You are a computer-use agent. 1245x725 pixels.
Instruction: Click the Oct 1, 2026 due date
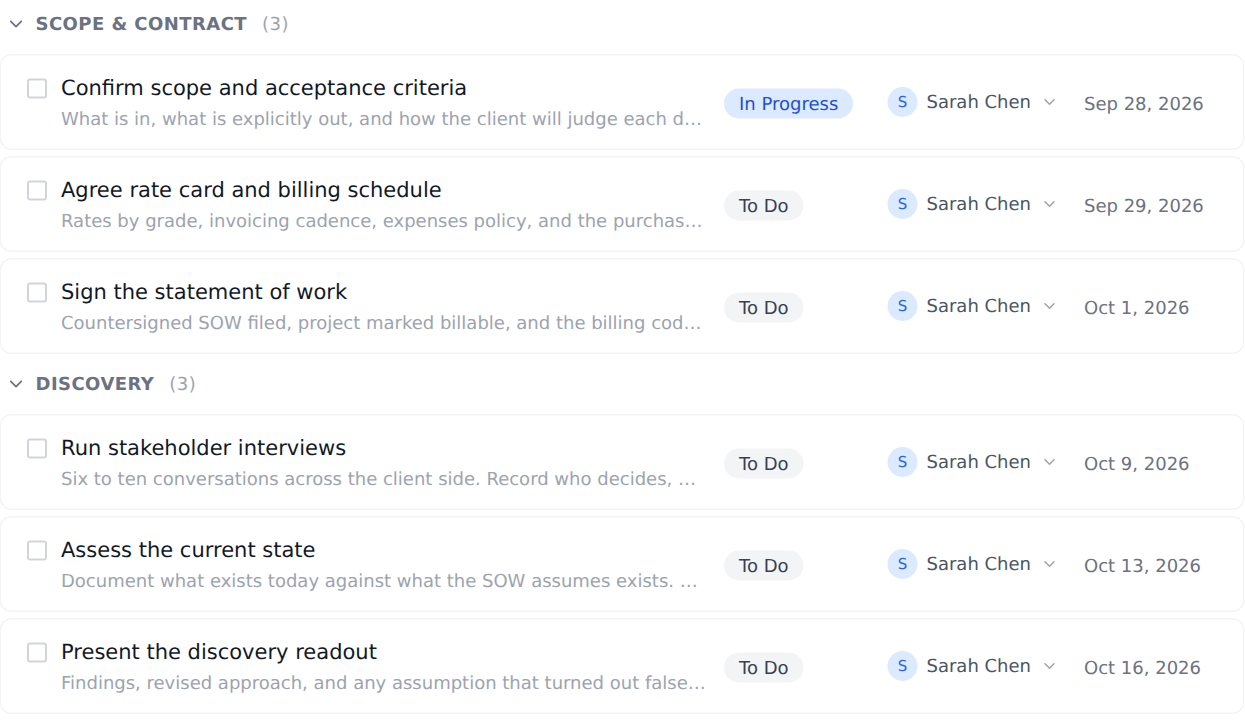pyautogui.click(x=1136, y=308)
